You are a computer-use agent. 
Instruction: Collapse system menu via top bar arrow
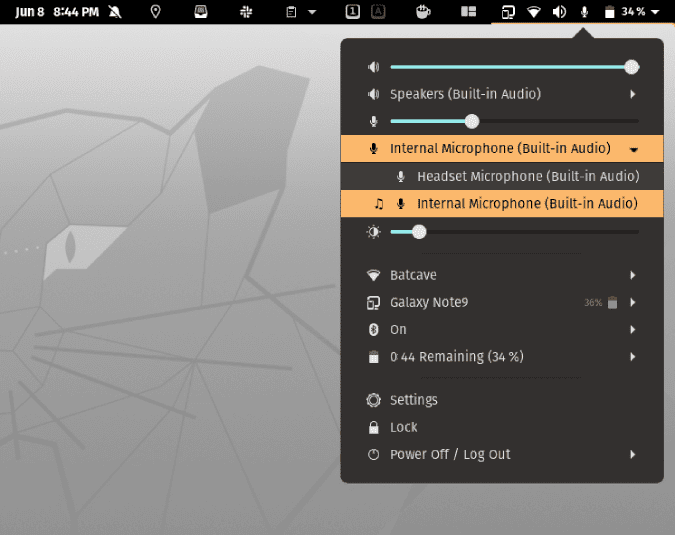pos(655,12)
